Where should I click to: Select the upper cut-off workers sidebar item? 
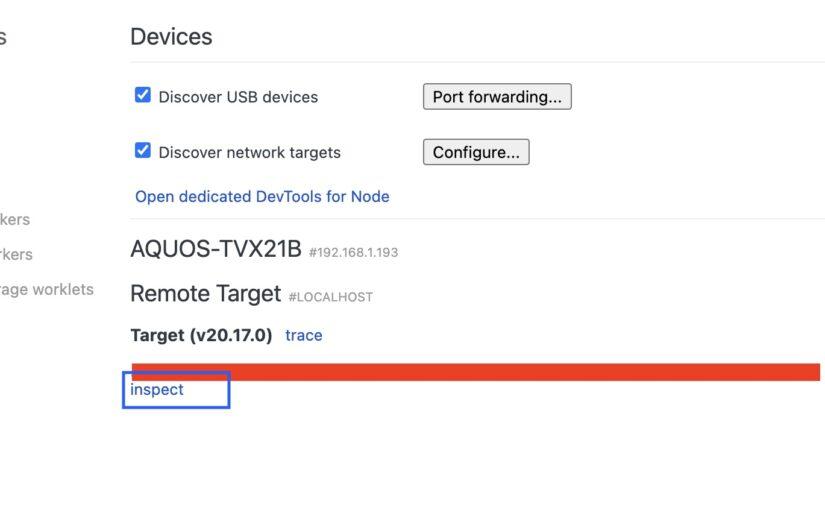[15, 219]
